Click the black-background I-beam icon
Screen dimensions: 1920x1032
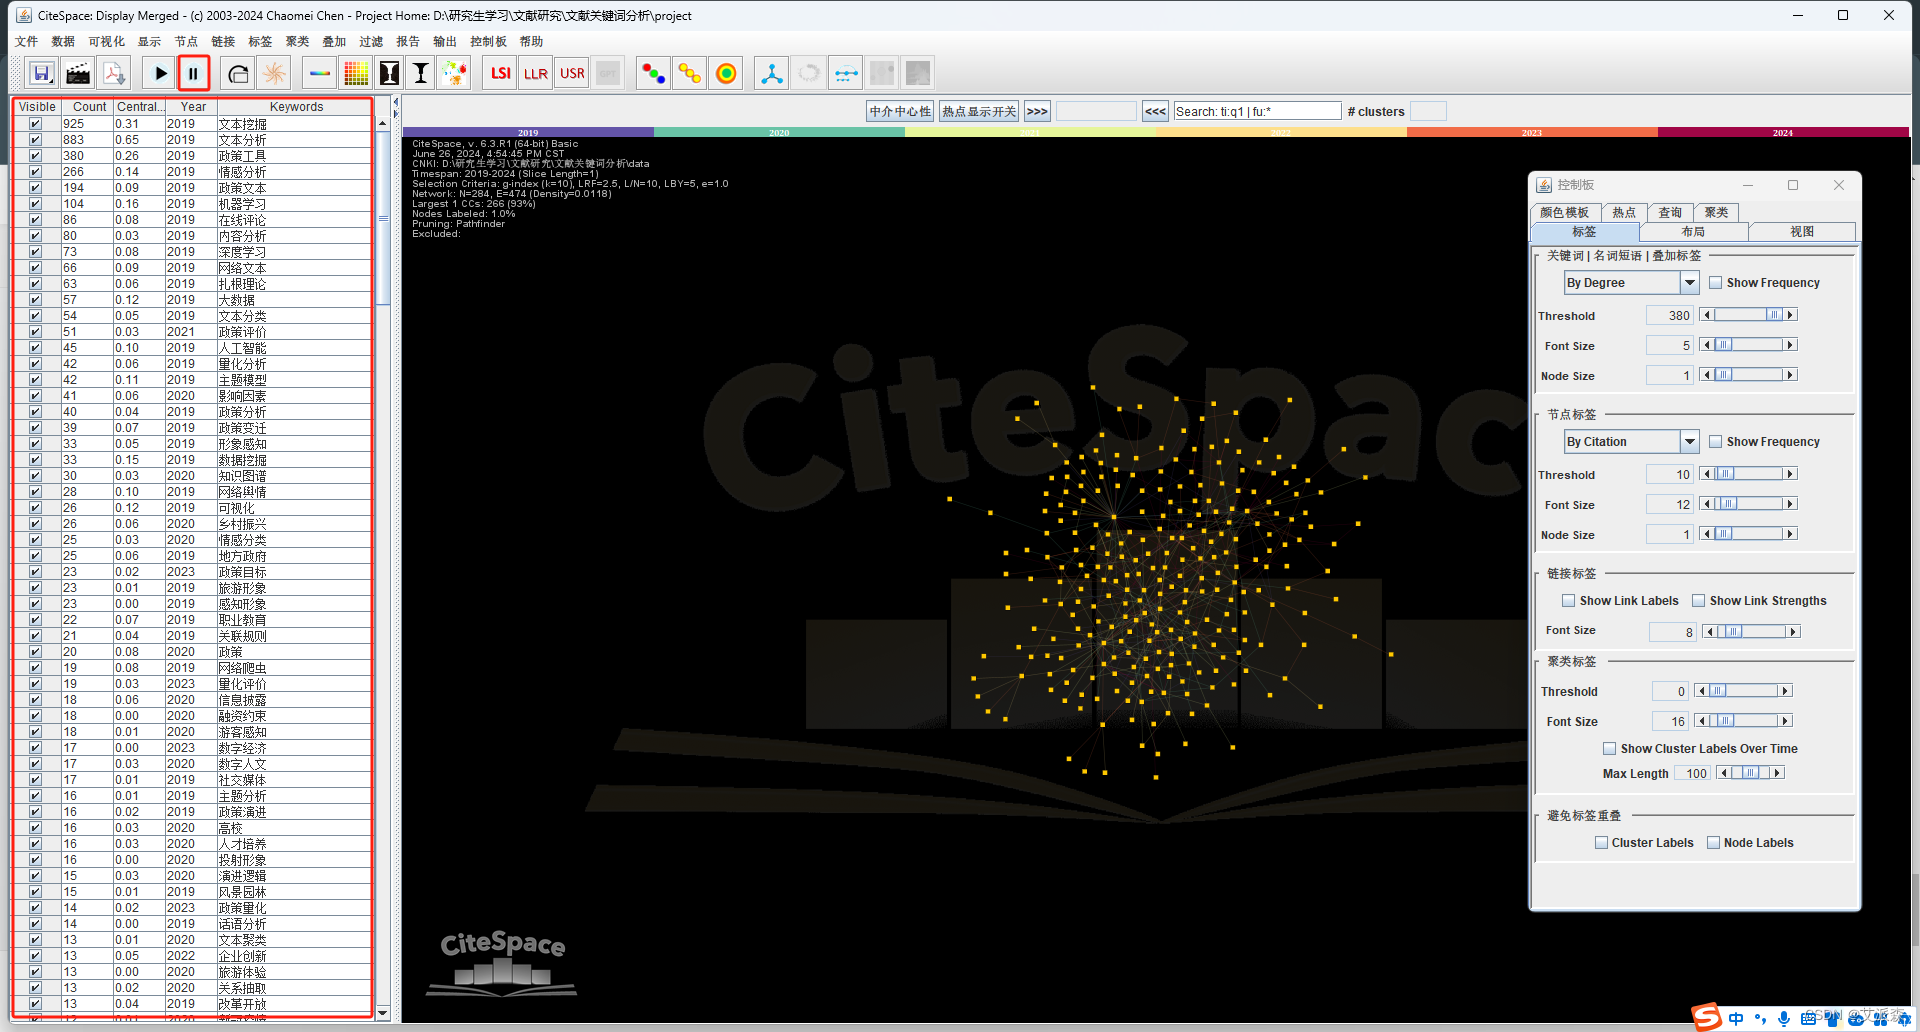[x=390, y=73]
